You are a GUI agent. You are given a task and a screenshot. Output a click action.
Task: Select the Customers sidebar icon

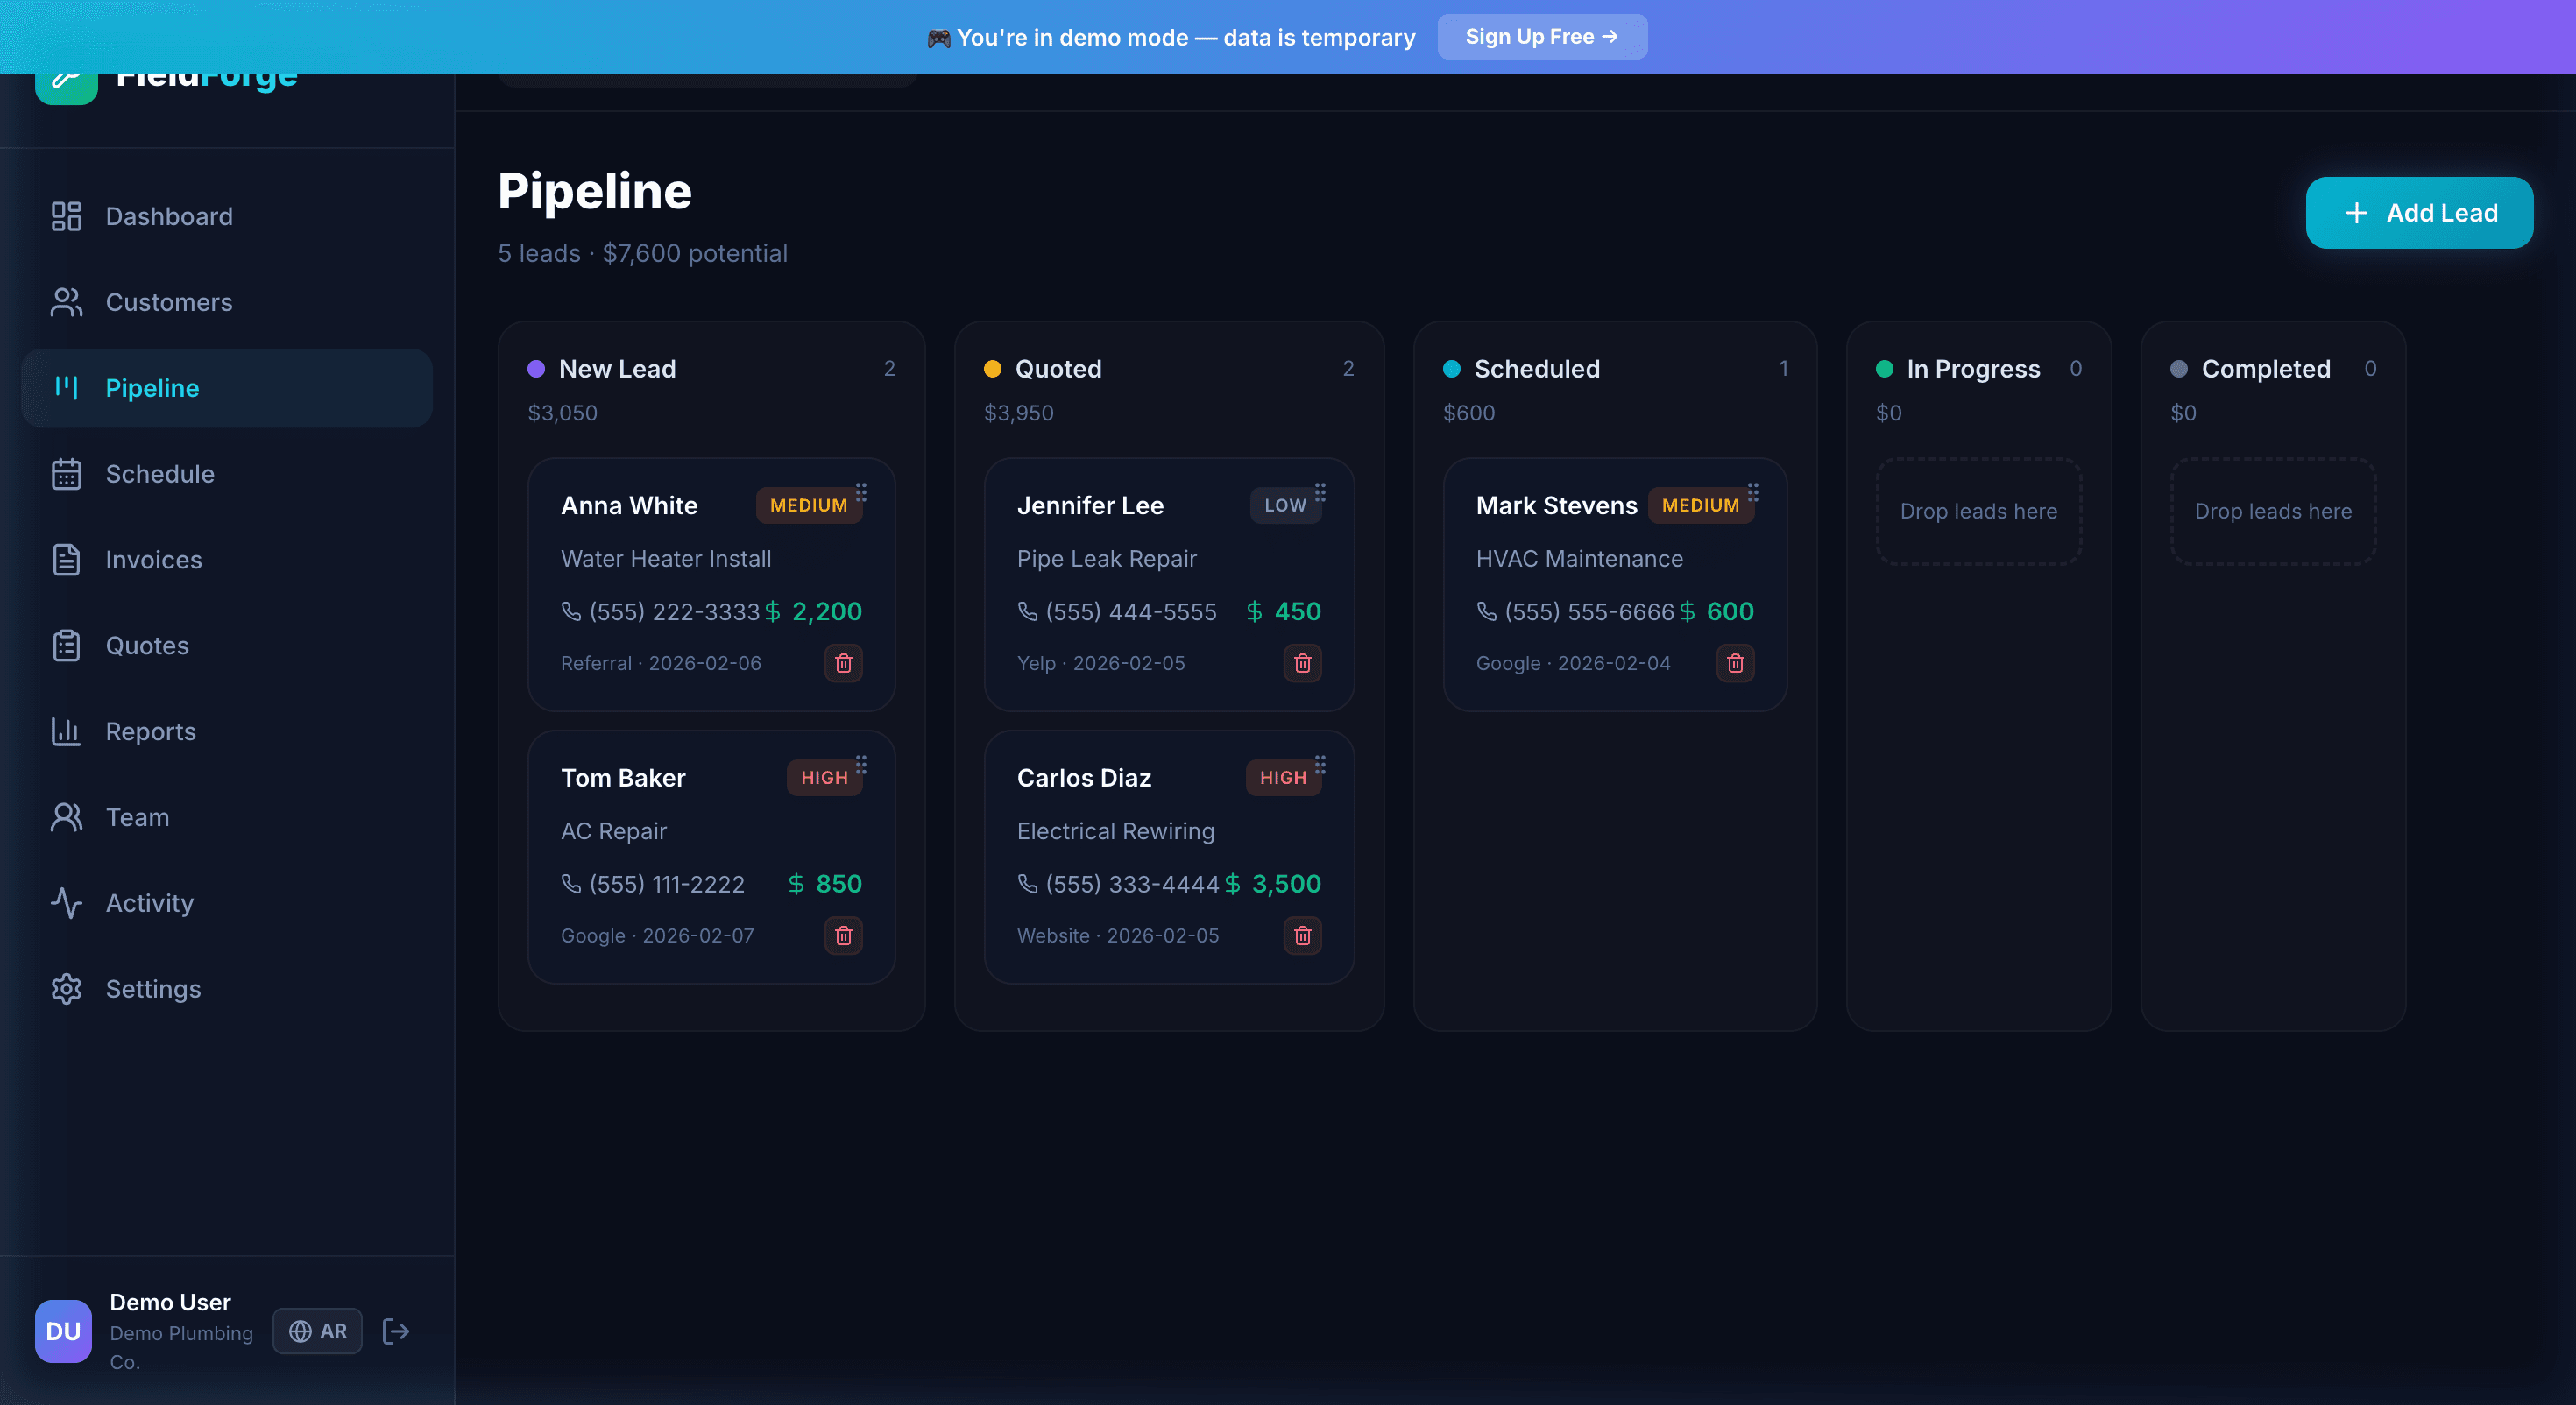click(66, 301)
